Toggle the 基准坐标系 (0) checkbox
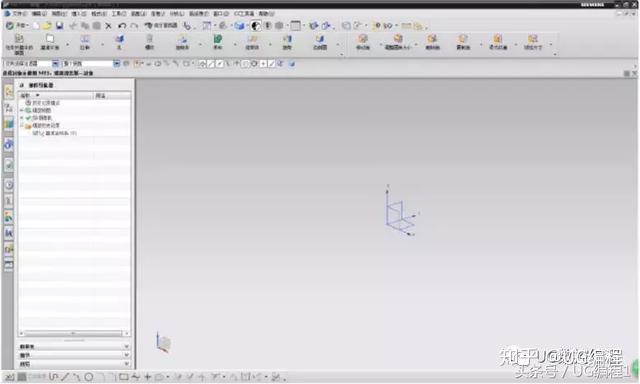The image size is (640, 384). (x=35, y=133)
